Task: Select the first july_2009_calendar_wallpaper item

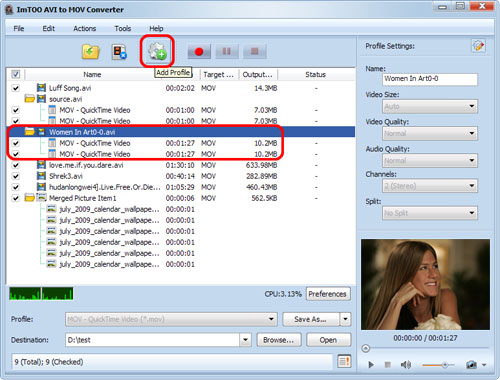Action: pos(109,209)
